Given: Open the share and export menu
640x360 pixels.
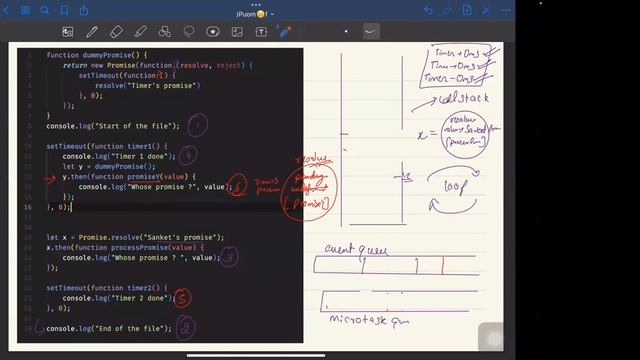Looking at the screenshot, I should coord(84,11).
